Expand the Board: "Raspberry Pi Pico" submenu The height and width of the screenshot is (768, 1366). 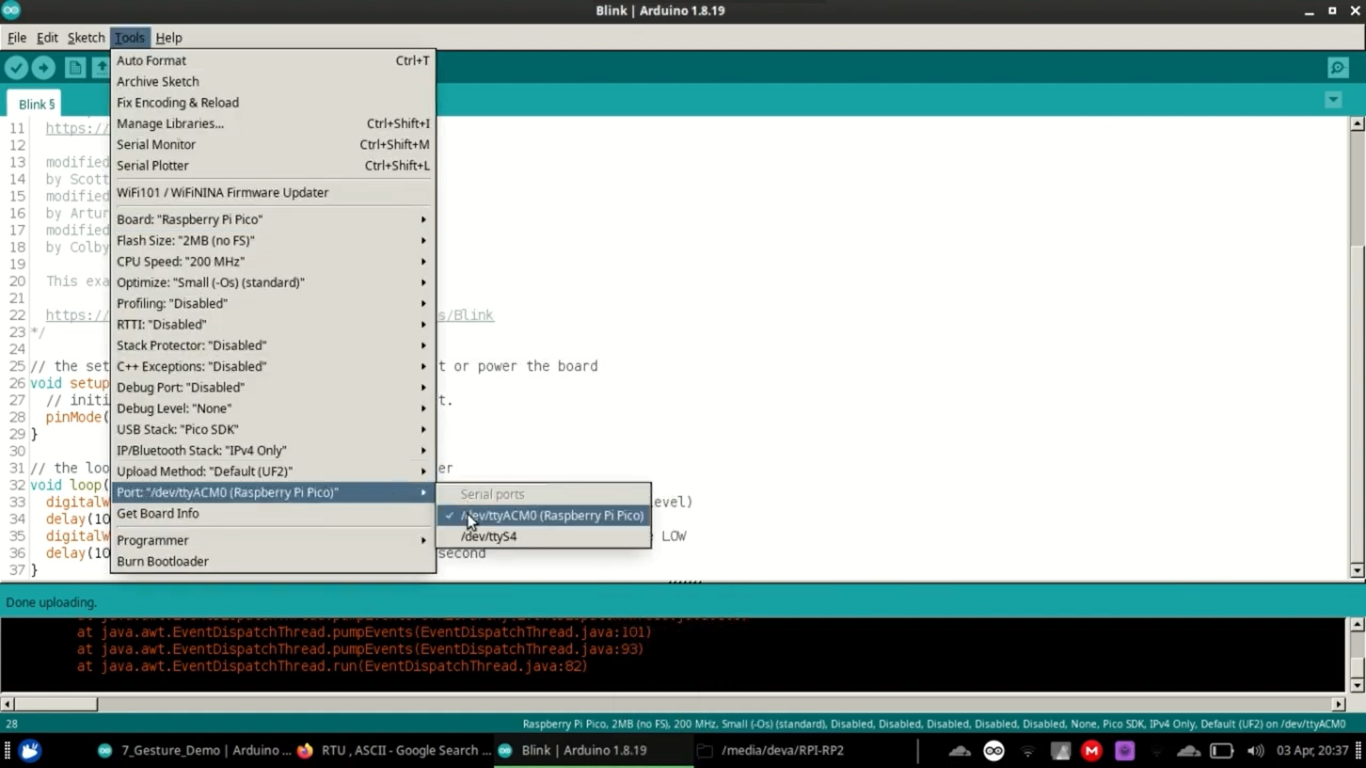pos(273,219)
